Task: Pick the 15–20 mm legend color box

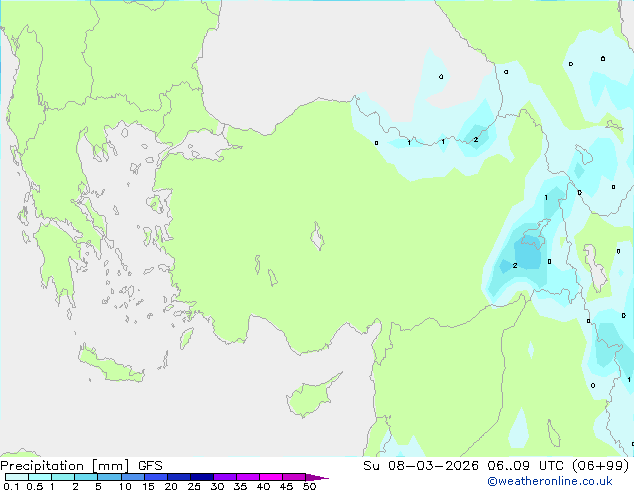Action: pyautogui.click(x=156, y=477)
